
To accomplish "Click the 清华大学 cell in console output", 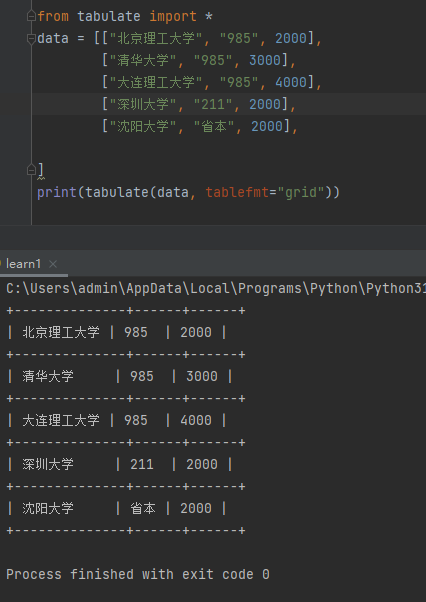I will [48, 377].
